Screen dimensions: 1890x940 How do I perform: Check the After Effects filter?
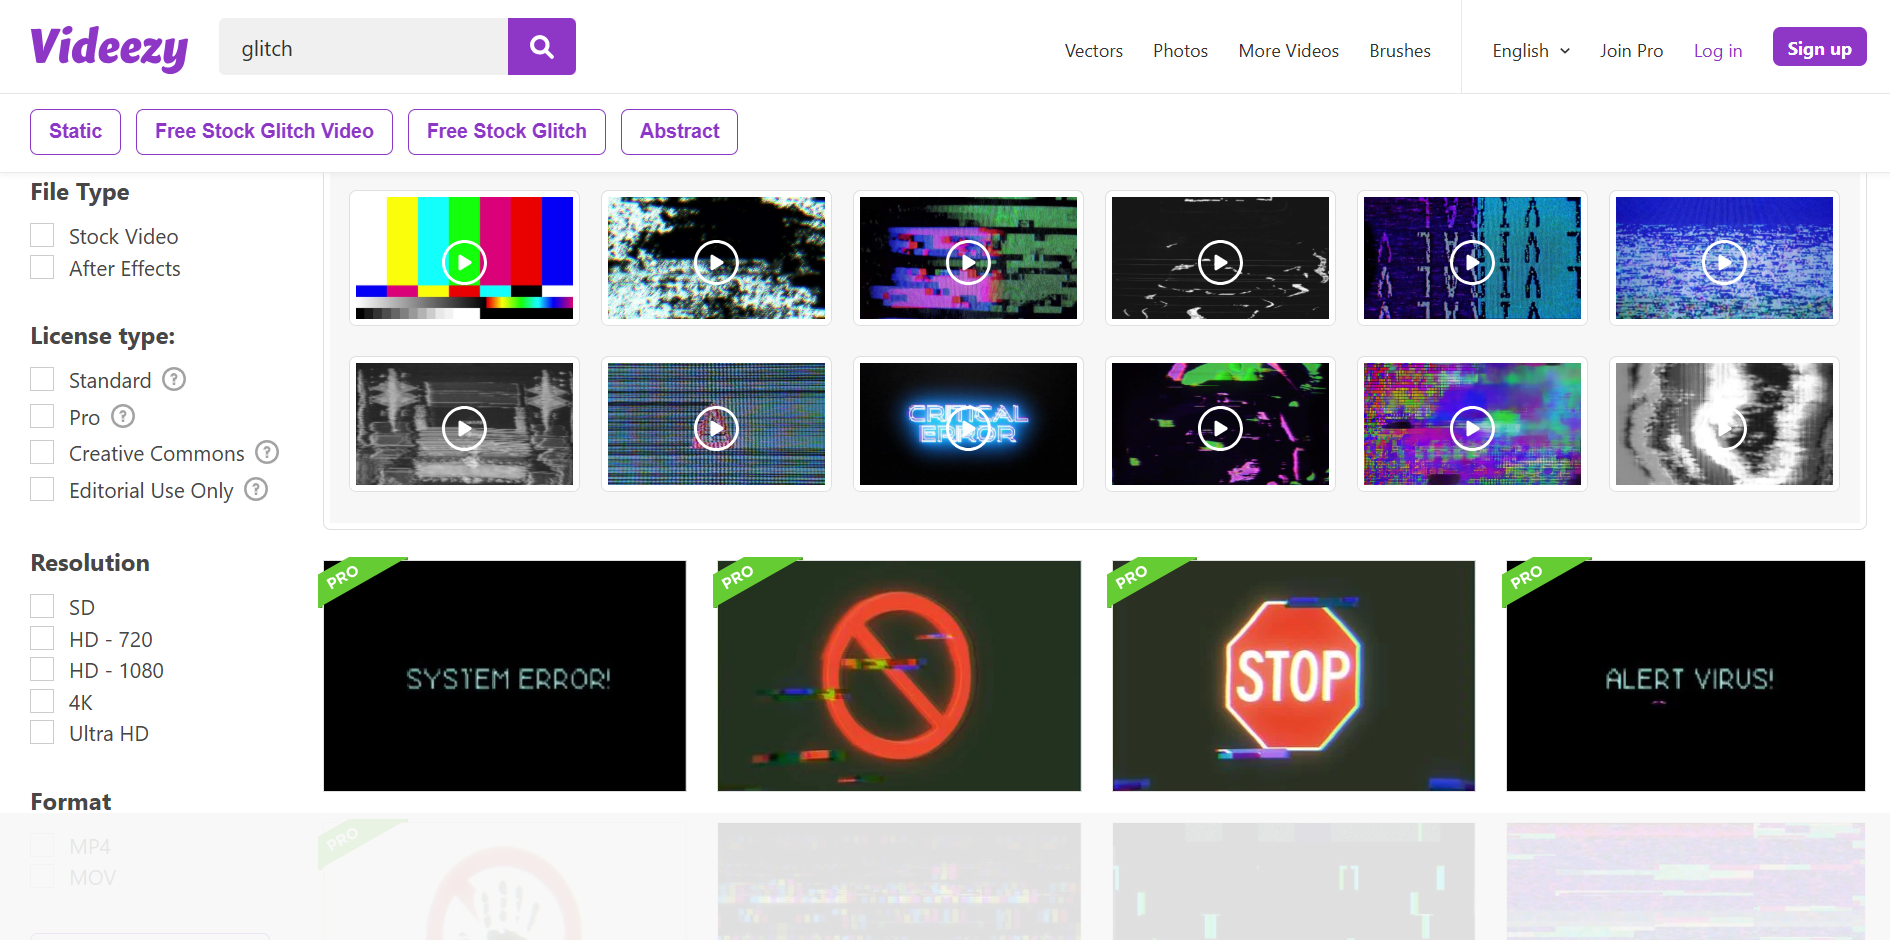42,267
